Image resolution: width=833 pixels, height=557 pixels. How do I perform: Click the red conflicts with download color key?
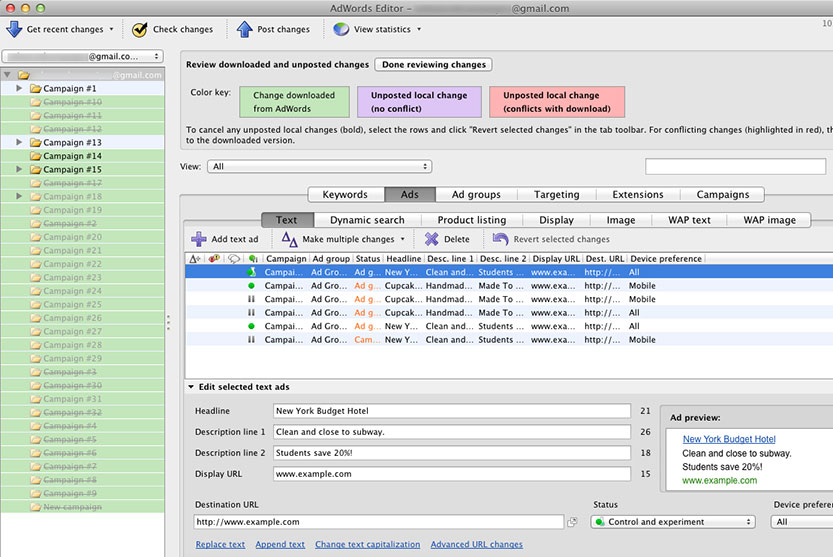click(557, 102)
